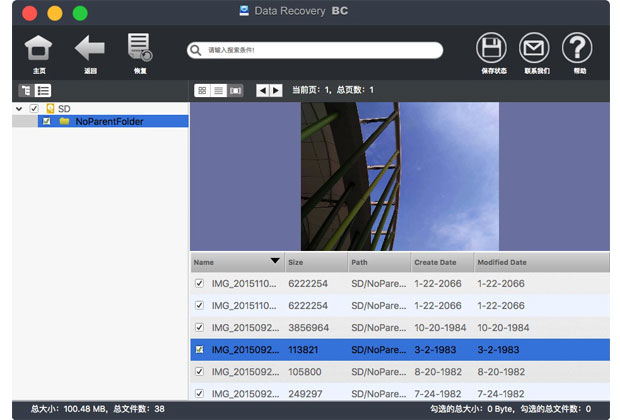Viewport: 620px width, 420px height.
Task: Click the checked total size 0 Byte status text
Action: tap(472, 409)
